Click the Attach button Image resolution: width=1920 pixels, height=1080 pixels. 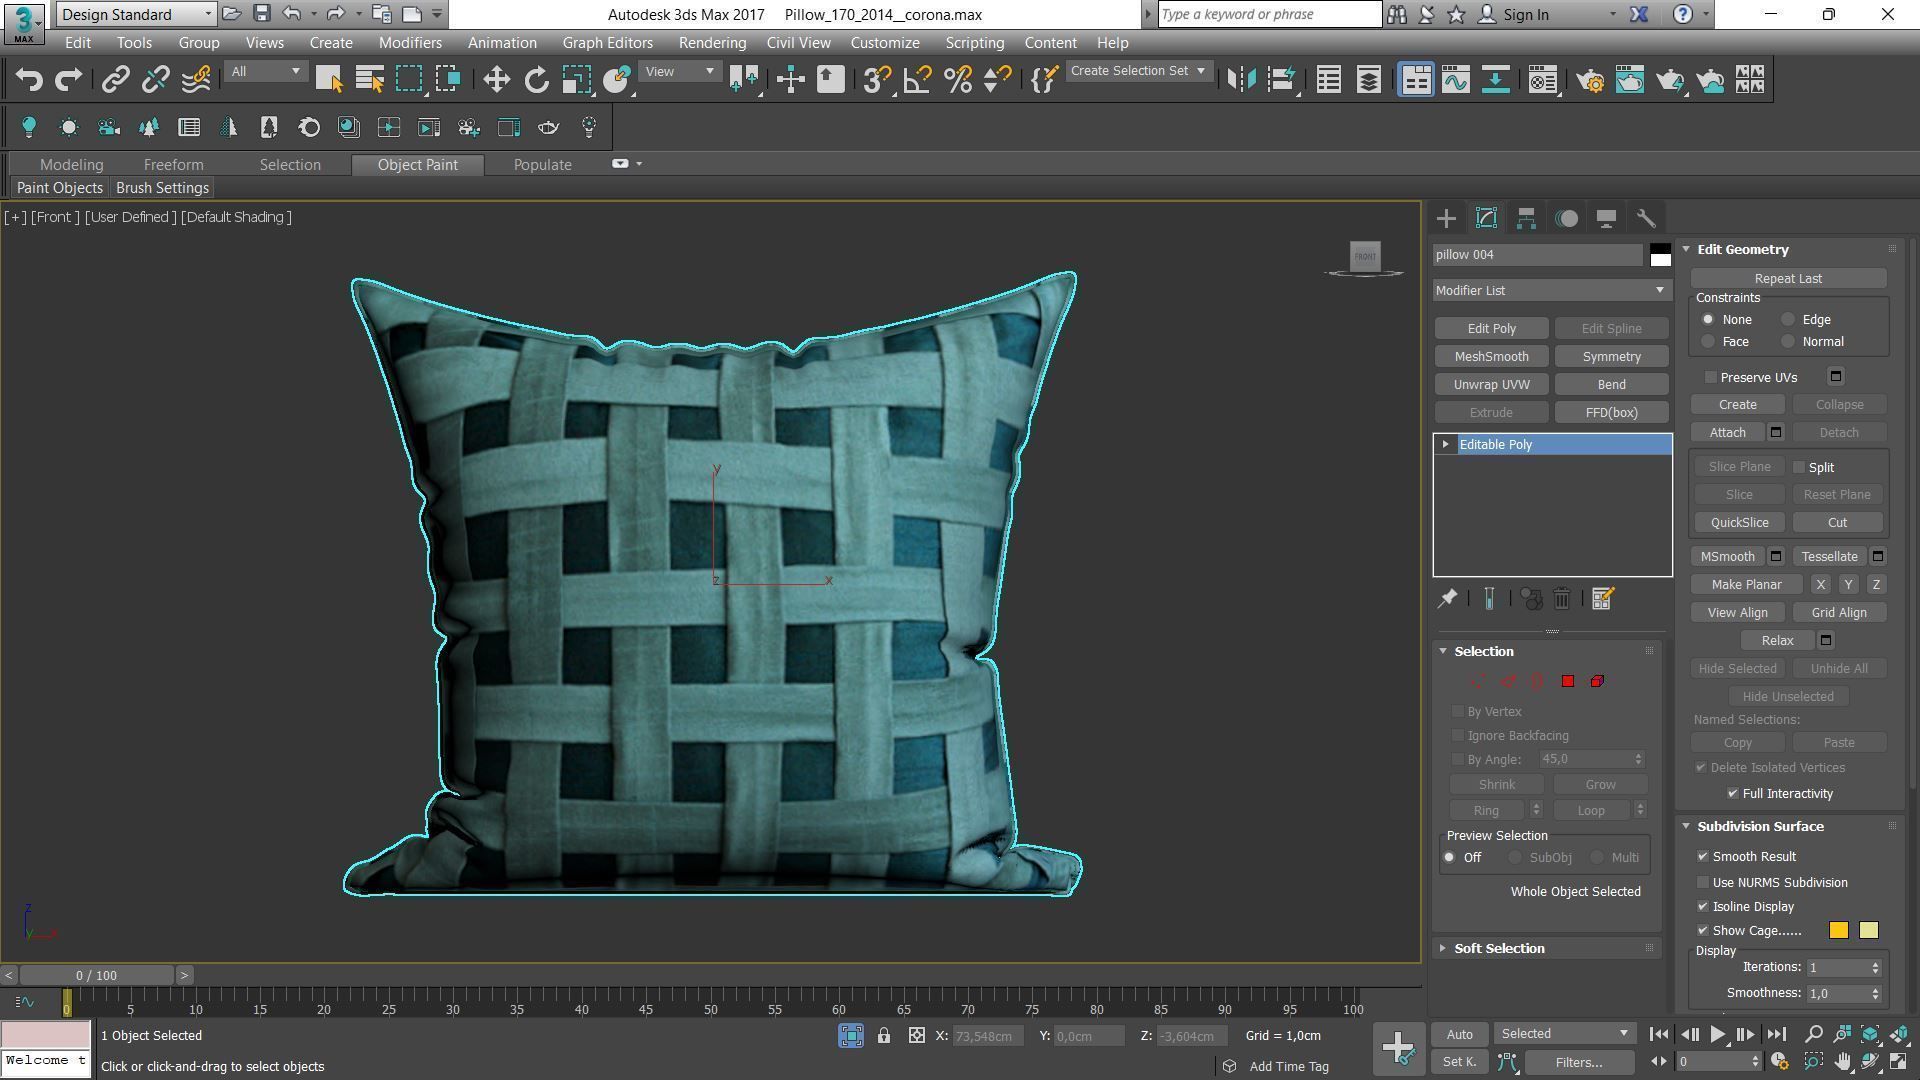[x=1727, y=433]
